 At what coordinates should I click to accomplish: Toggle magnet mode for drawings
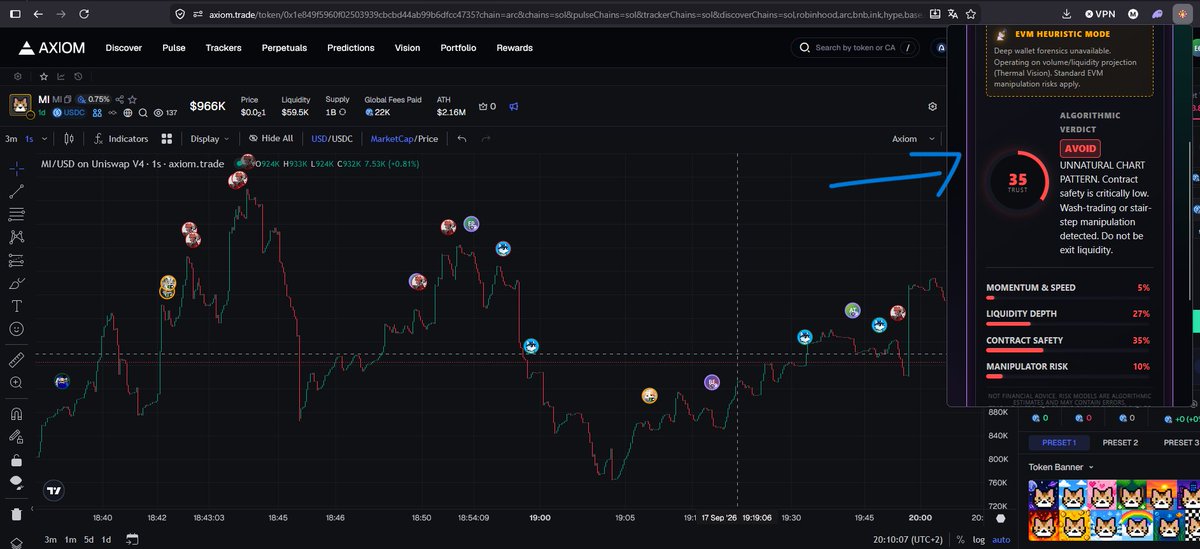pyautogui.click(x=16, y=413)
